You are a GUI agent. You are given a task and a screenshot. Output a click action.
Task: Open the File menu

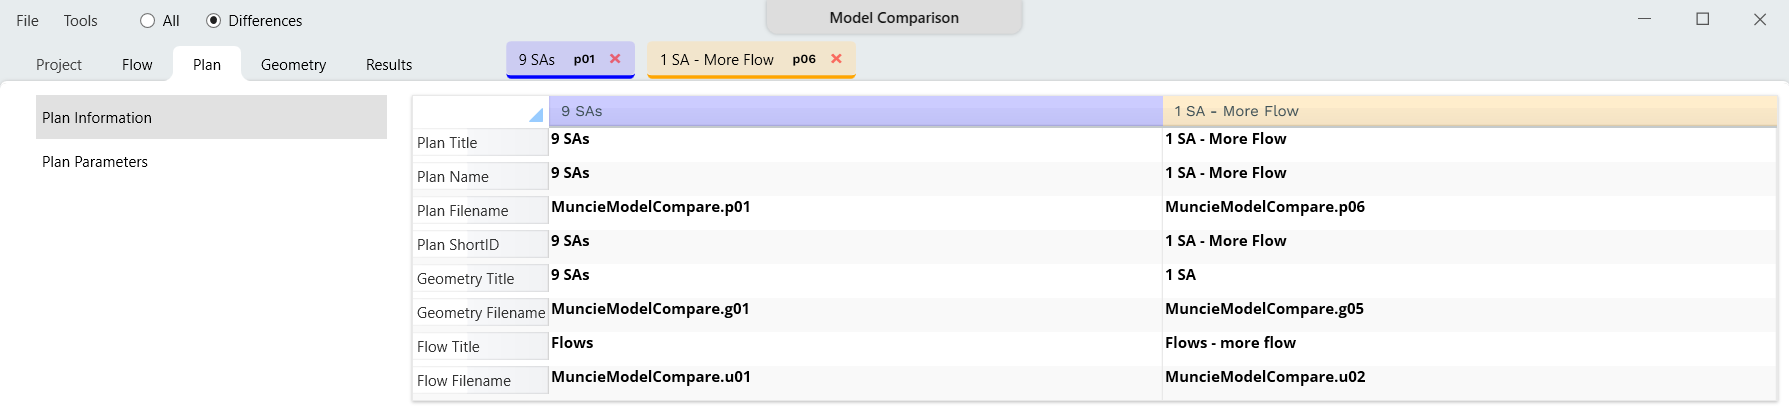point(28,21)
